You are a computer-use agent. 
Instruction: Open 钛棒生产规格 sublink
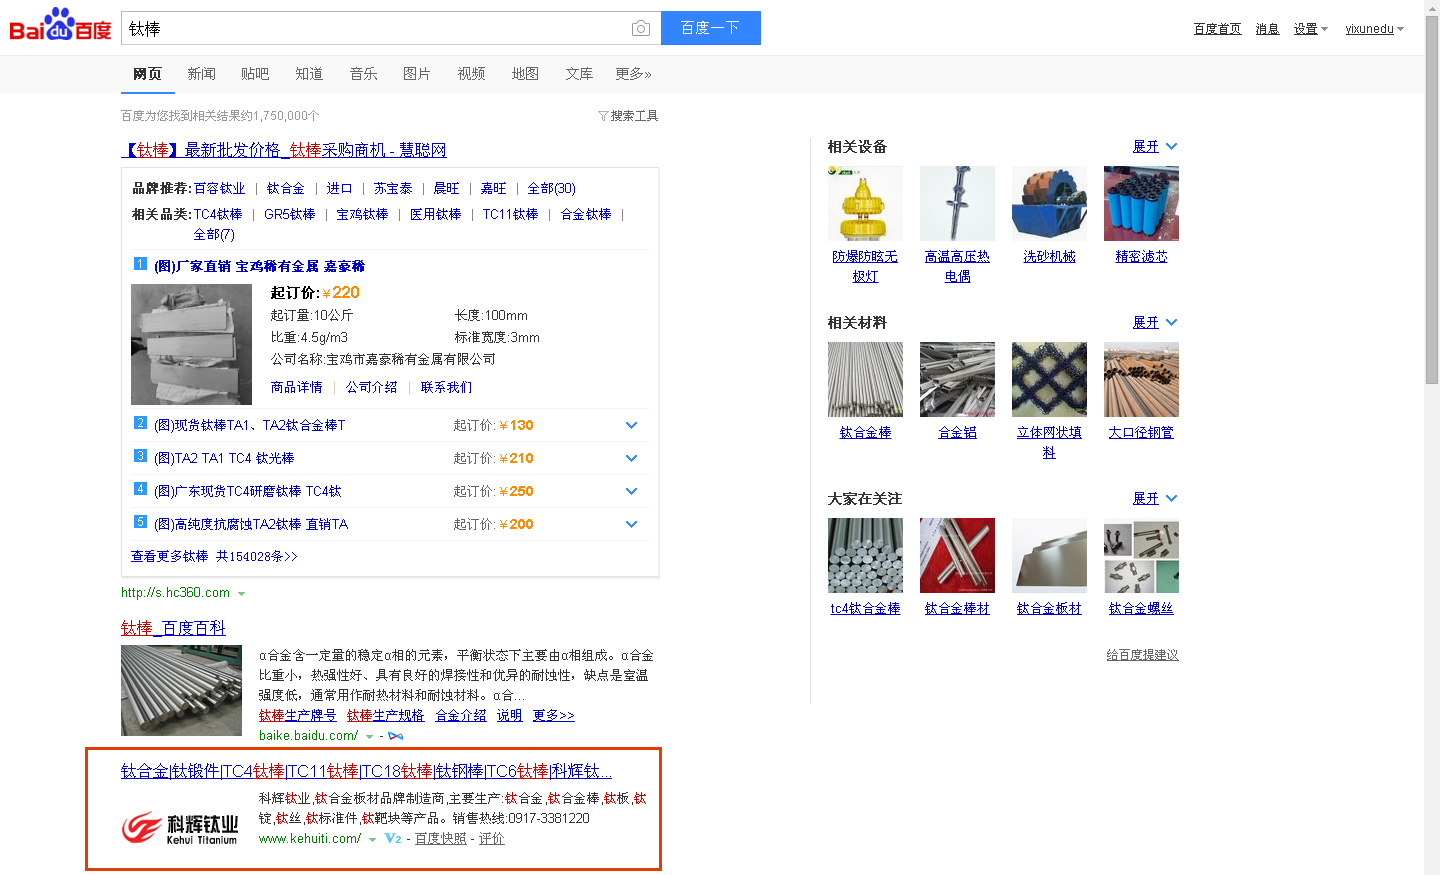tap(385, 715)
